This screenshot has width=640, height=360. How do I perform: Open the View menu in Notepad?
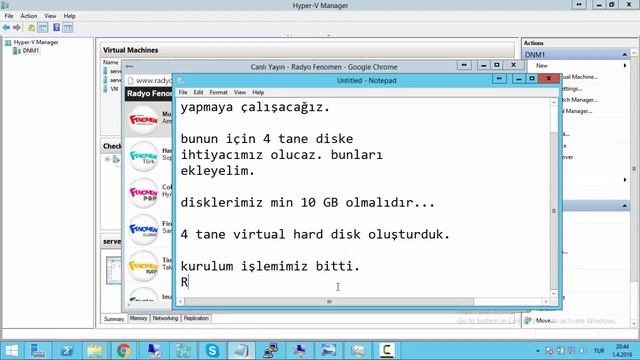tap(240, 92)
